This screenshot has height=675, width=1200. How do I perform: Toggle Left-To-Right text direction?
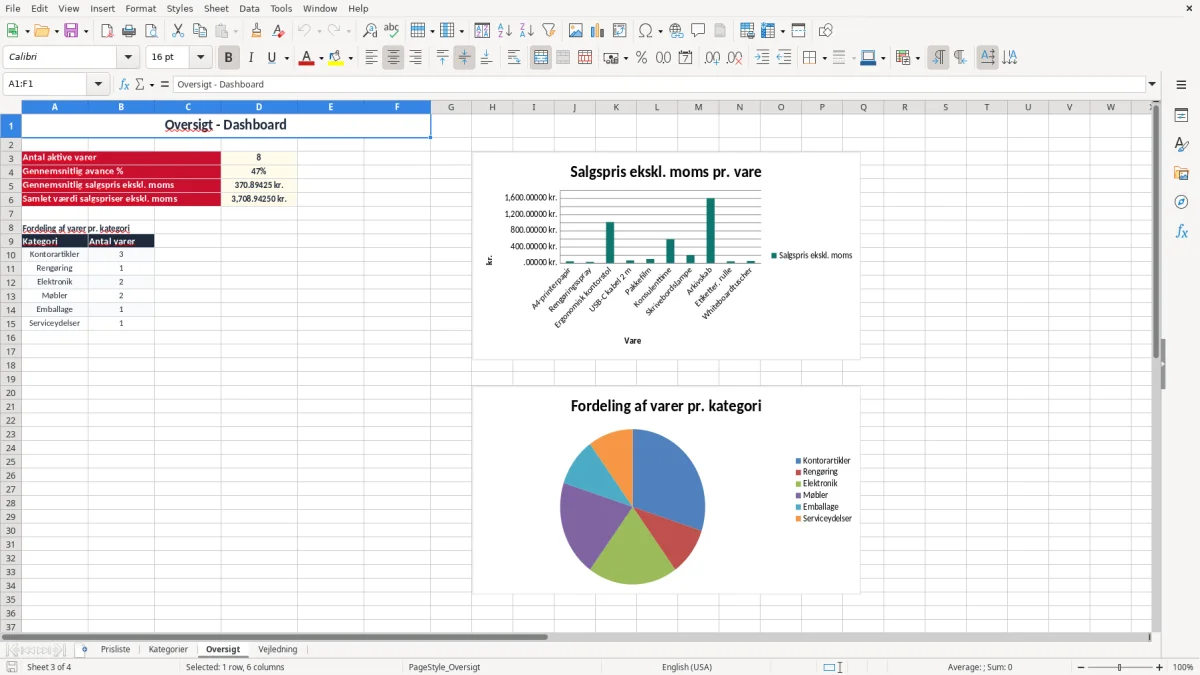[938, 58]
